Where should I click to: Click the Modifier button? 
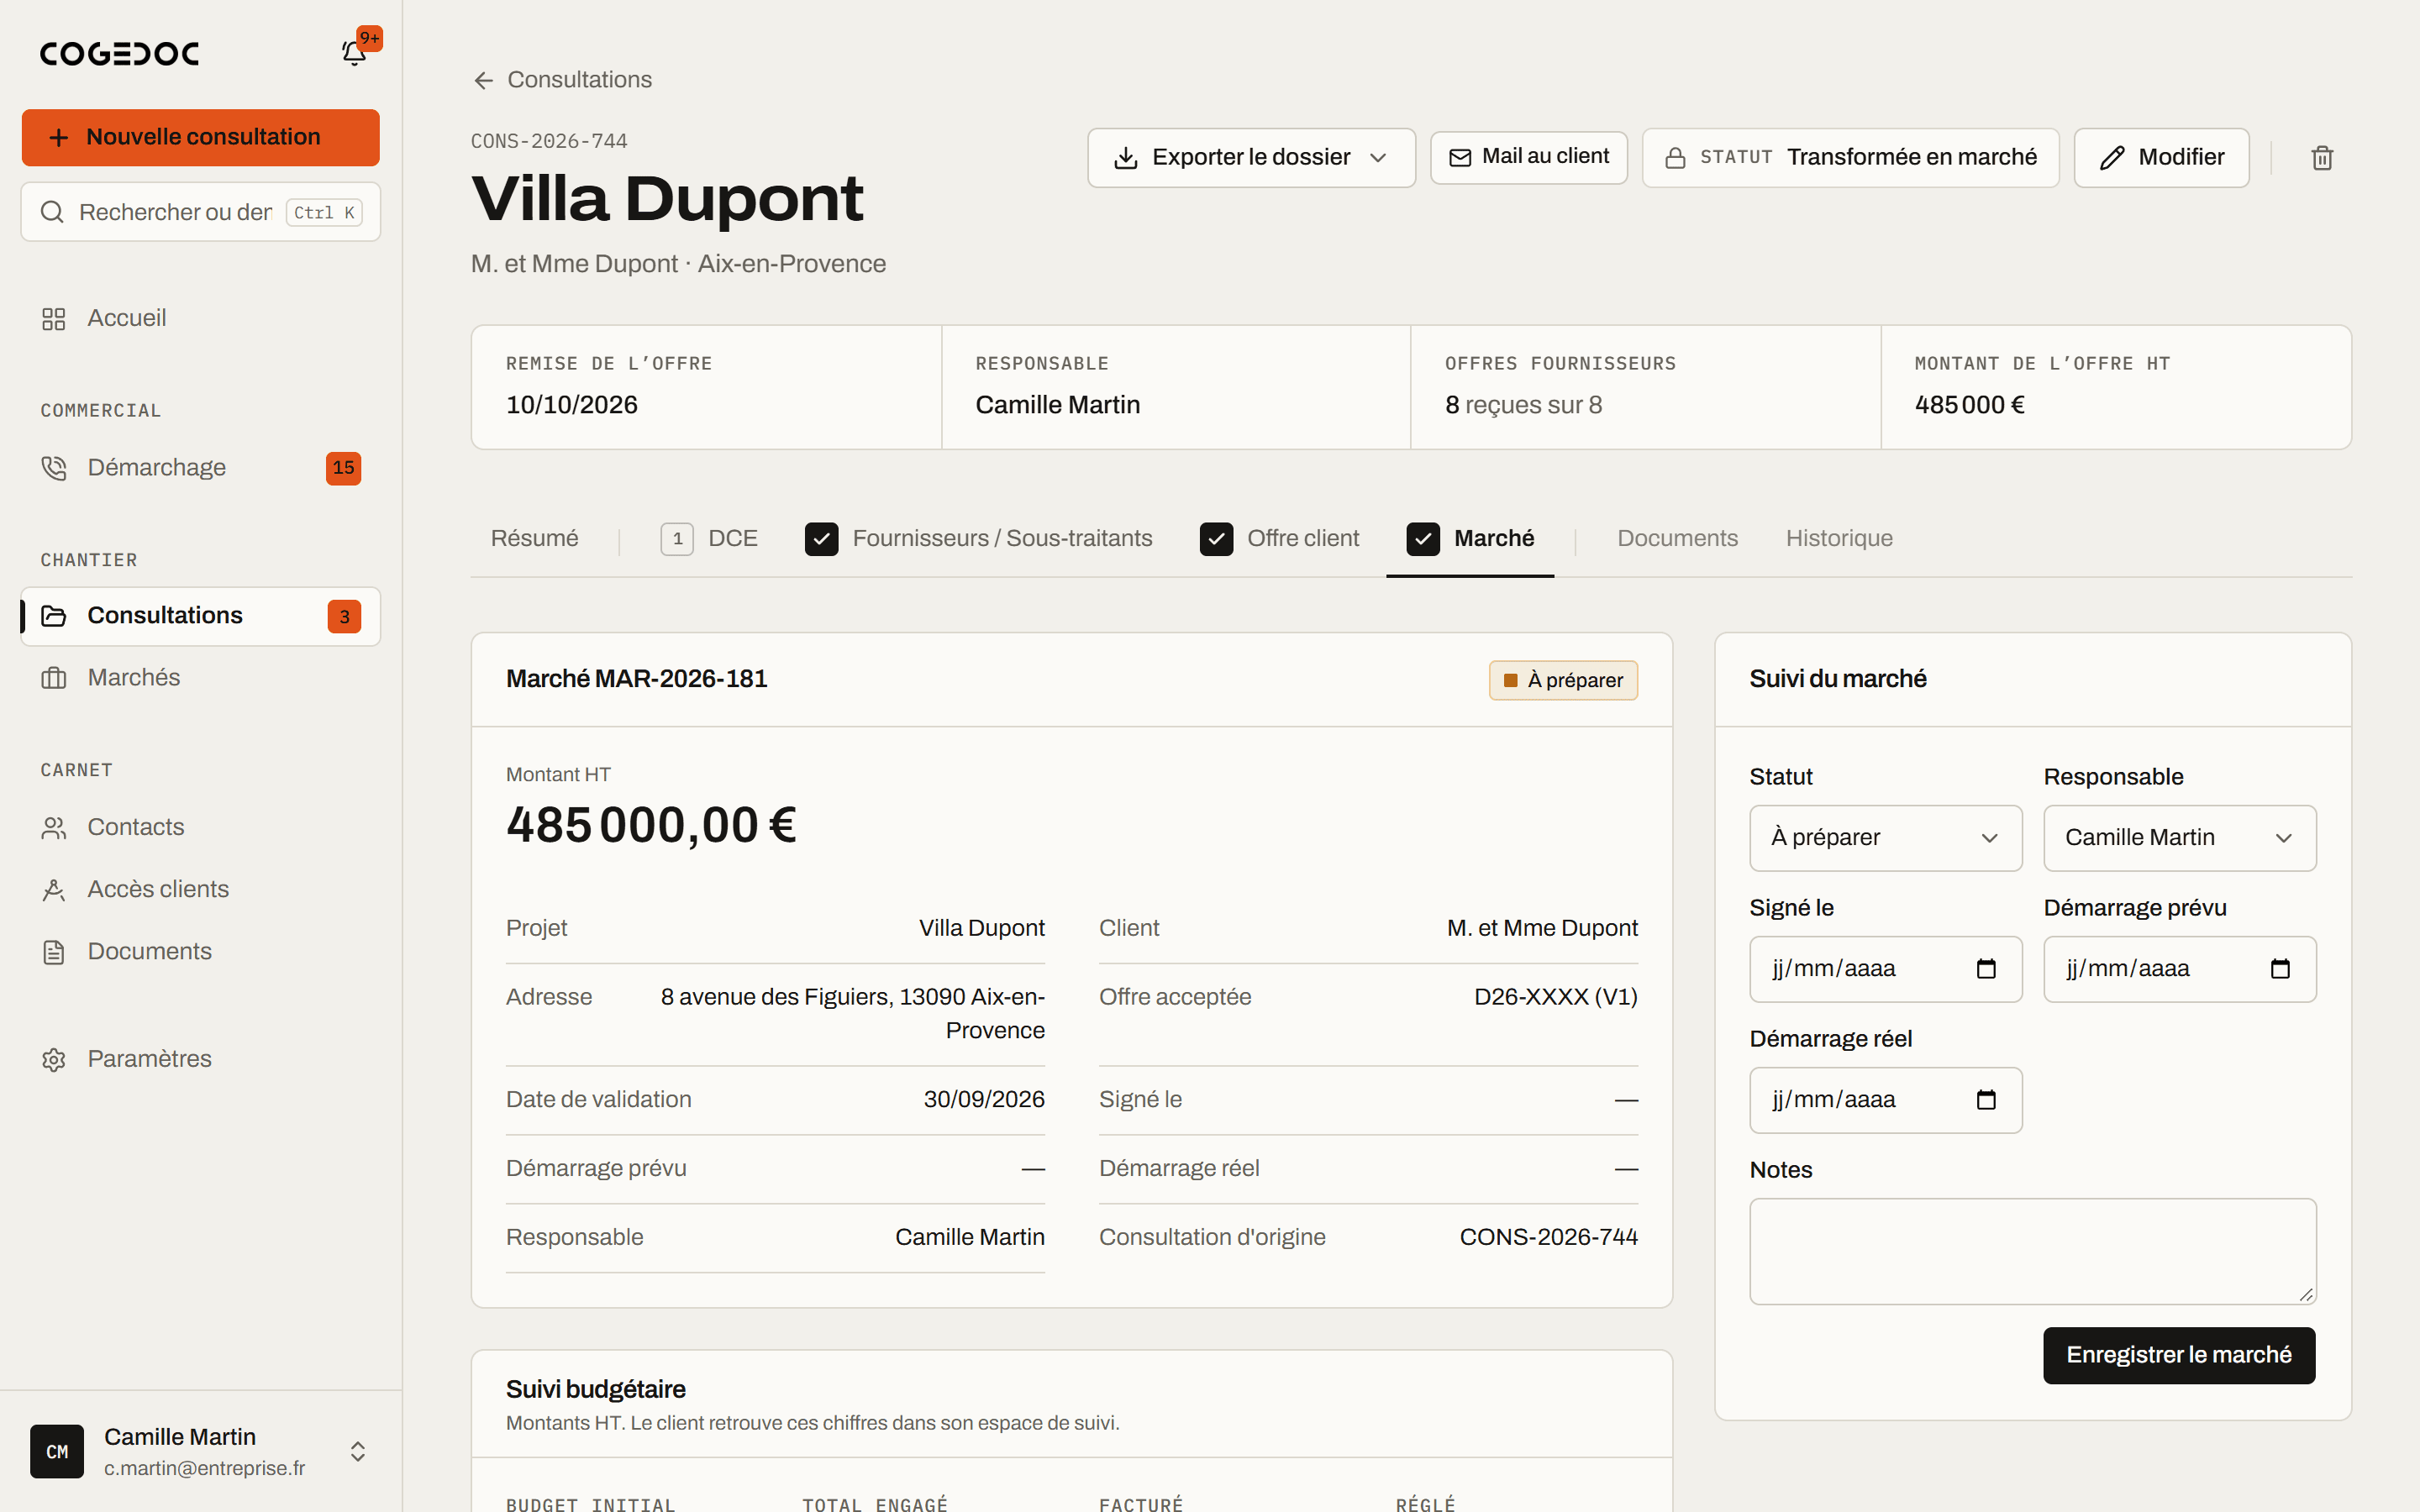click(x=2161, y=157)
